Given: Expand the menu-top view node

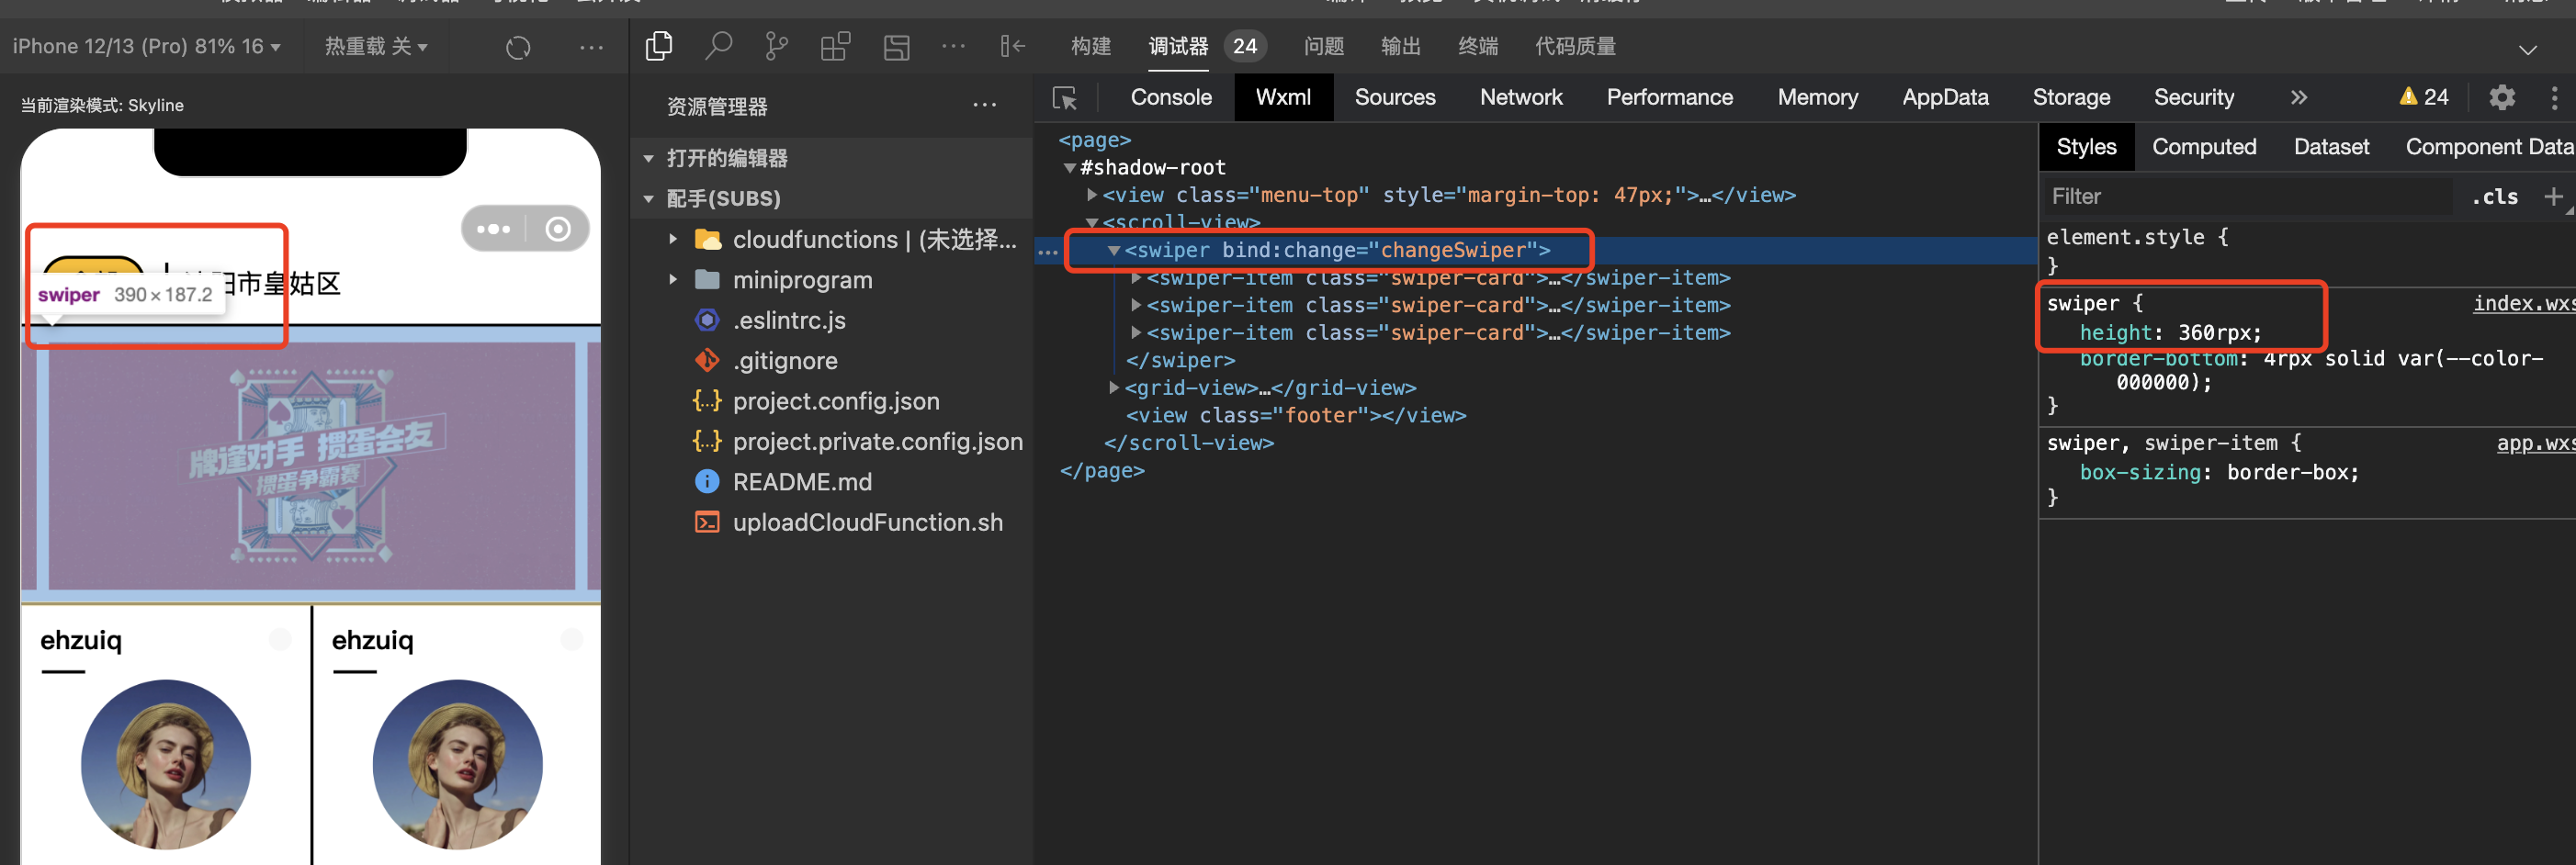Looking at the screenshot, I should (x=1092, y=195).
